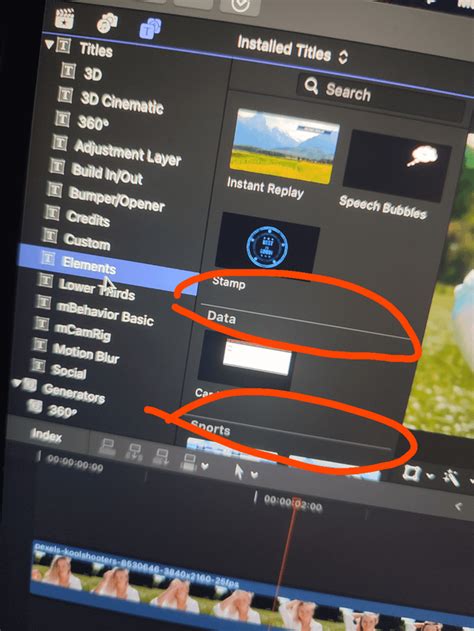474x631 pixels.
Task: Open the Transform options dropdown chevron
Action: [431, 476]
